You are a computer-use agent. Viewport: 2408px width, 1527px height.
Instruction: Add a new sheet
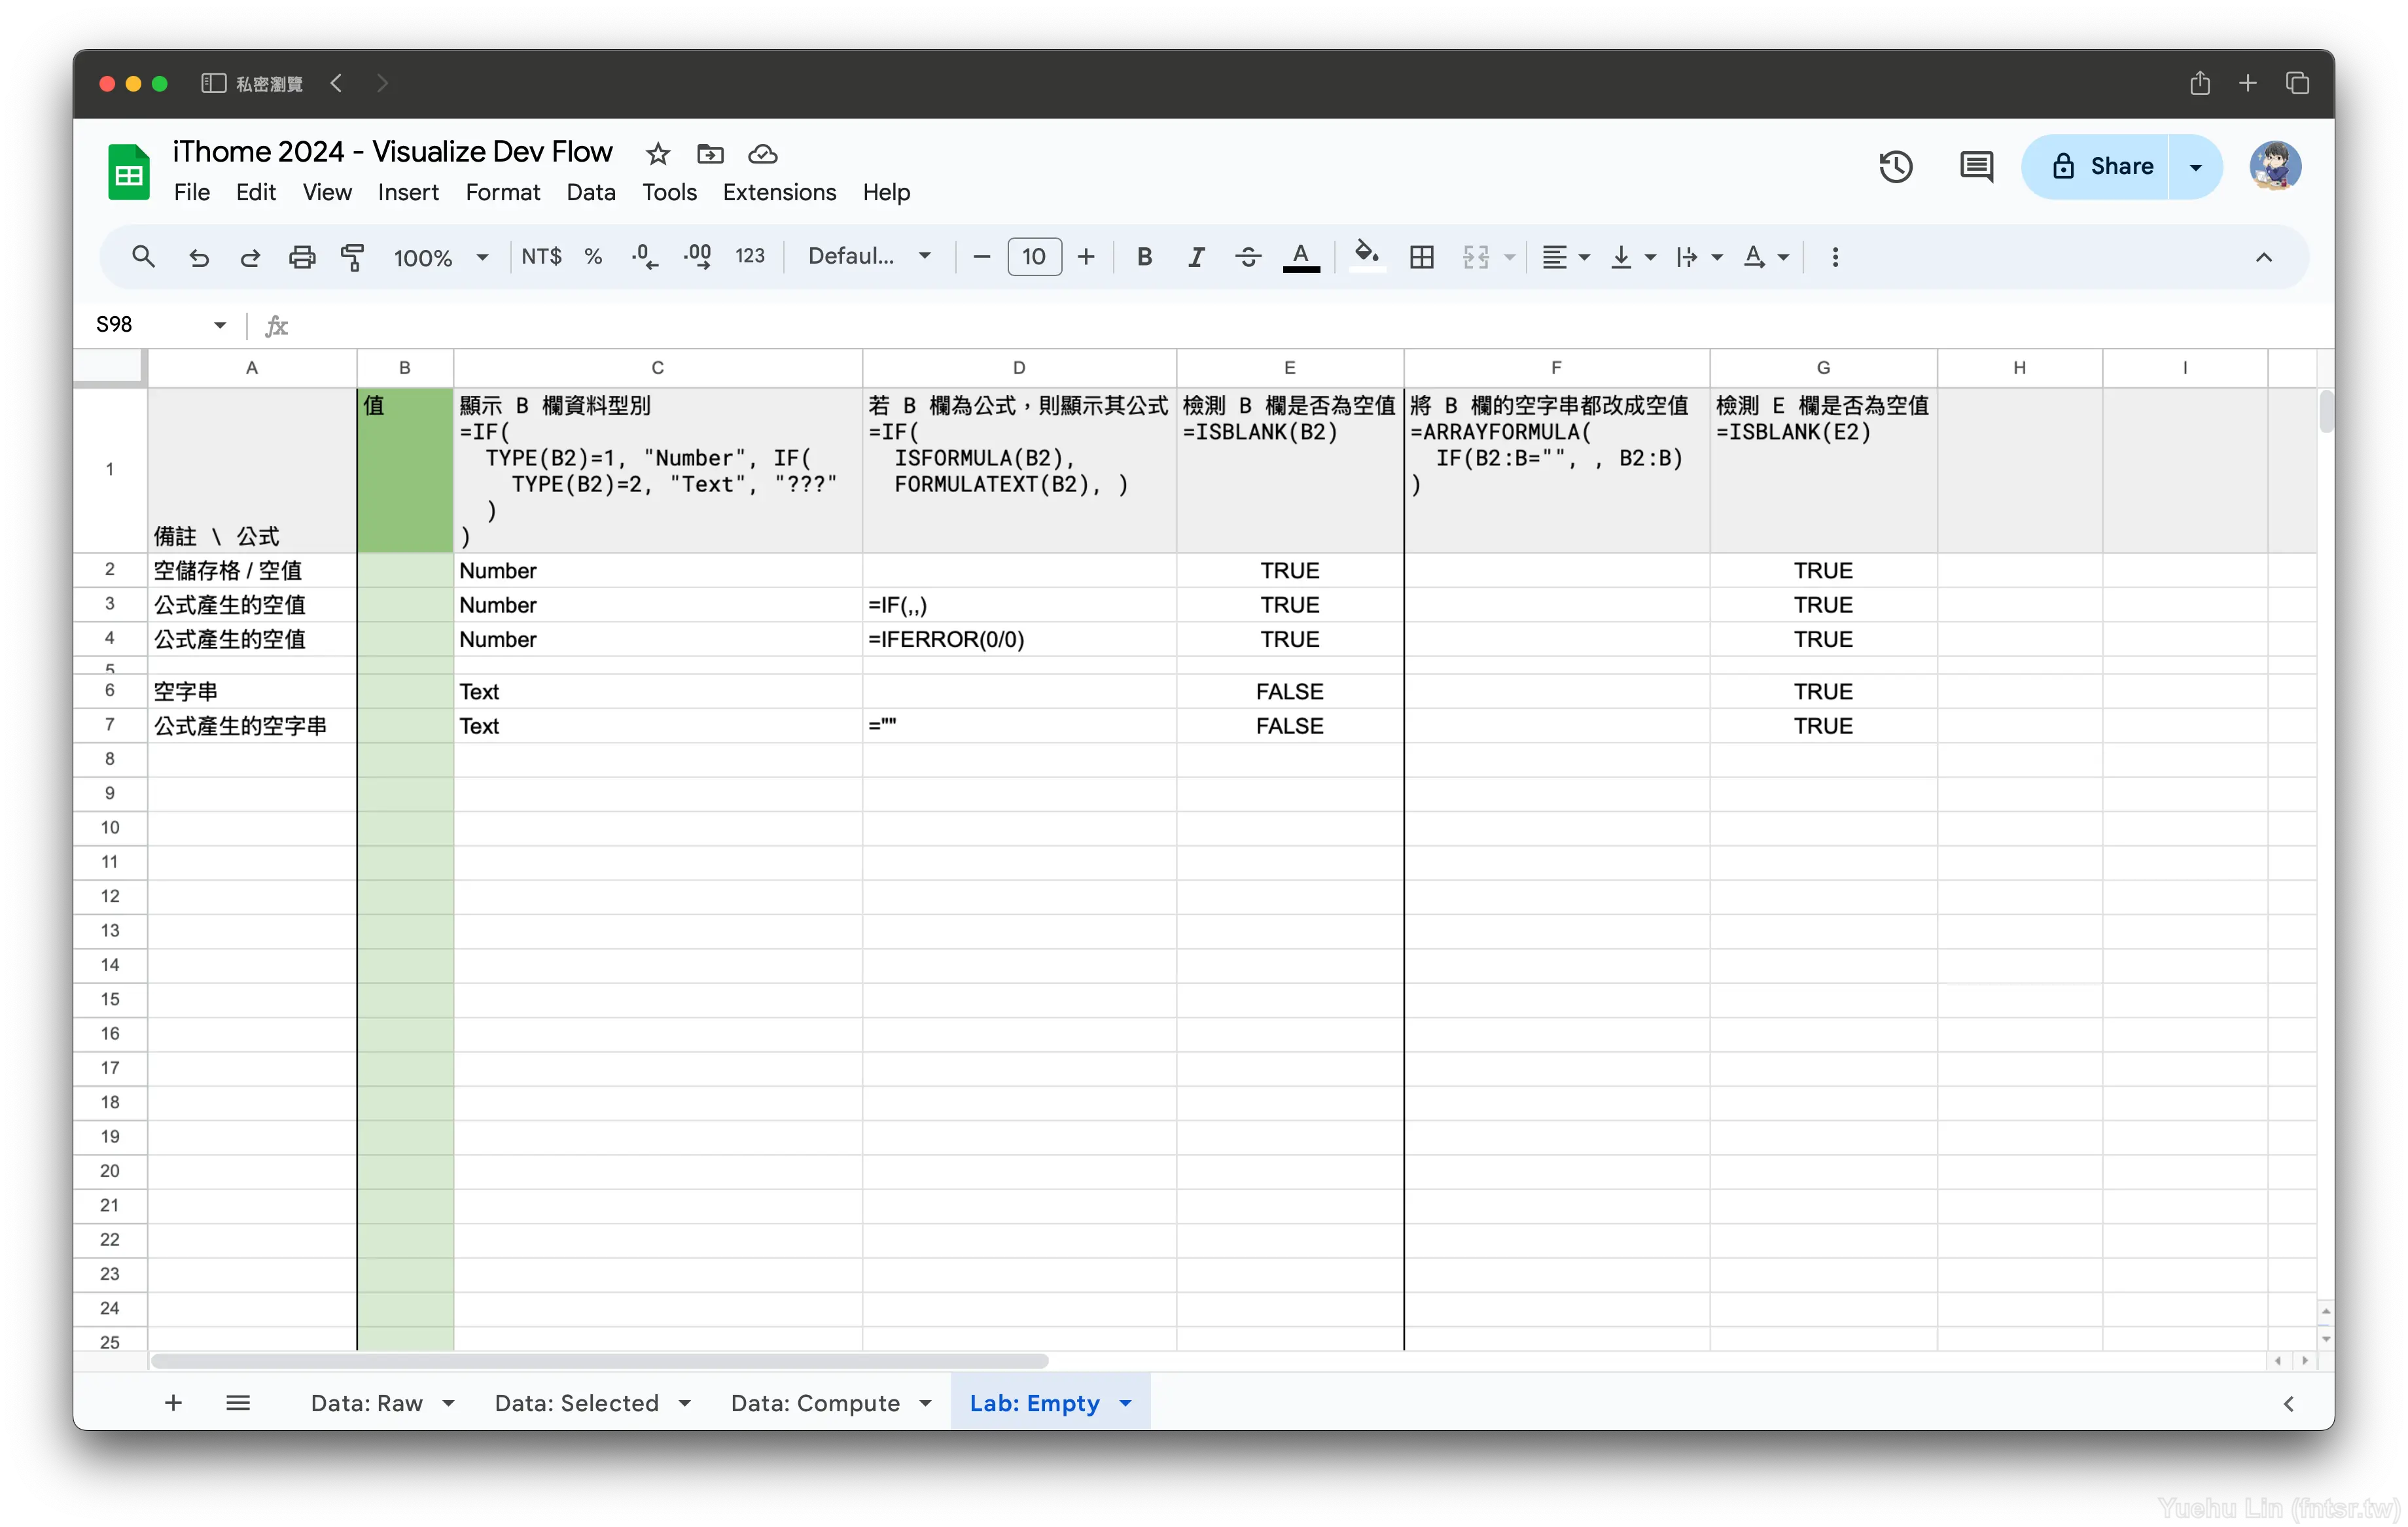coord(173,1403)
